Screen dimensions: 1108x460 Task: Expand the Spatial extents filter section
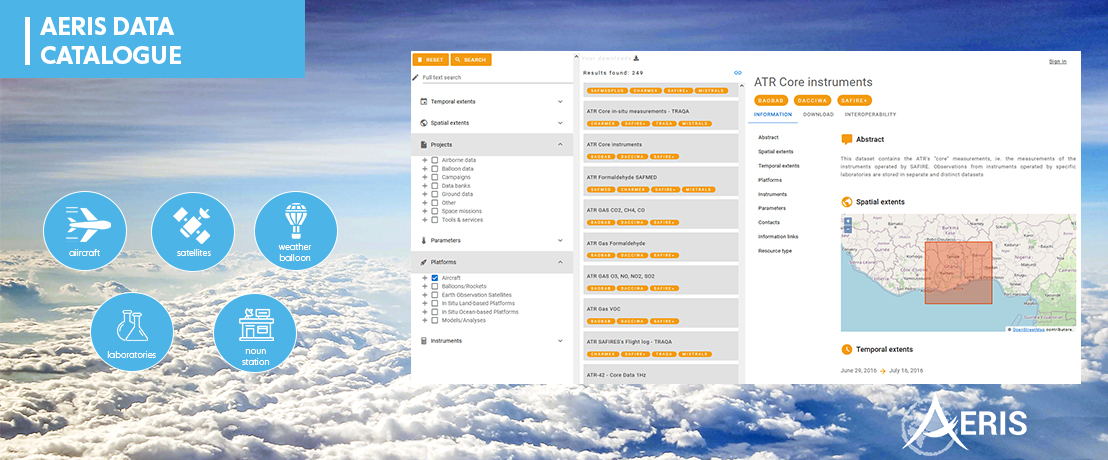pyautogui.click(x=560, y=123)
